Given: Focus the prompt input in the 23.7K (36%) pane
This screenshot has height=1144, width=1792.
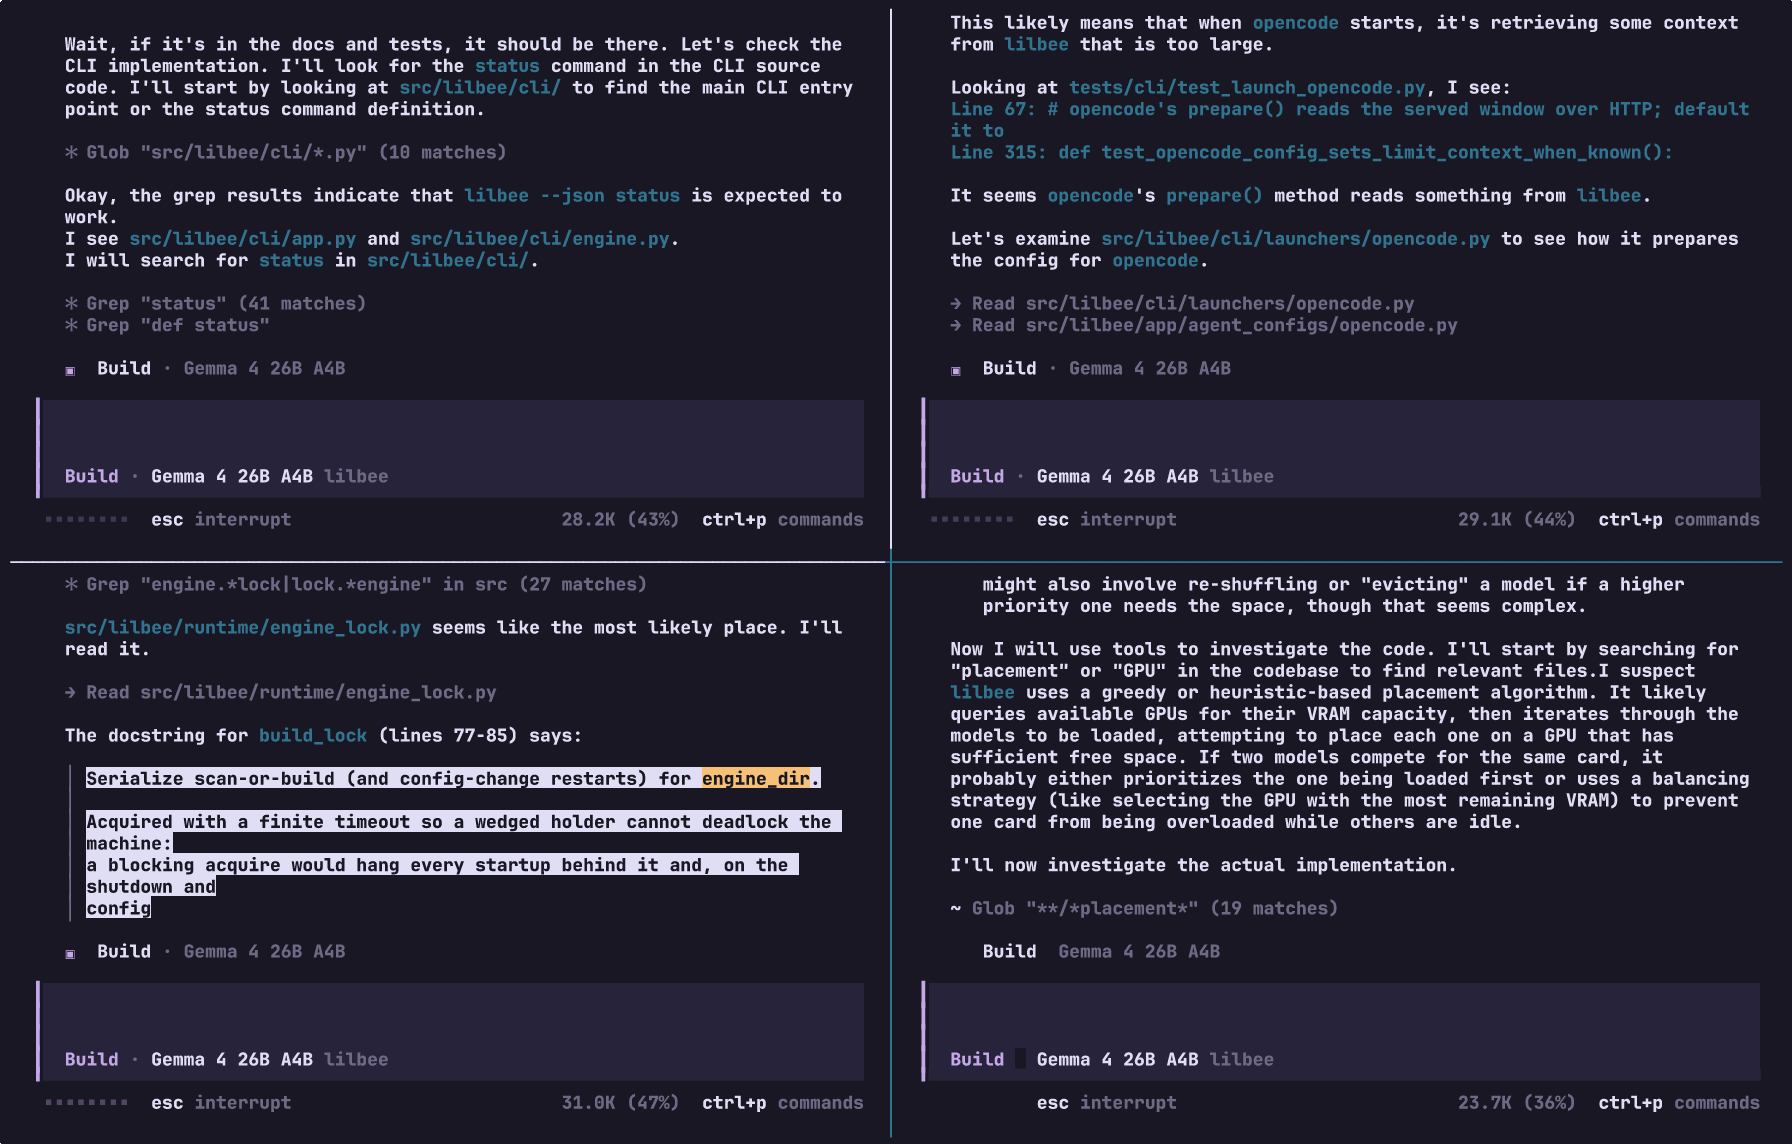Looking at the screenshot, I should point(1341,1031).
